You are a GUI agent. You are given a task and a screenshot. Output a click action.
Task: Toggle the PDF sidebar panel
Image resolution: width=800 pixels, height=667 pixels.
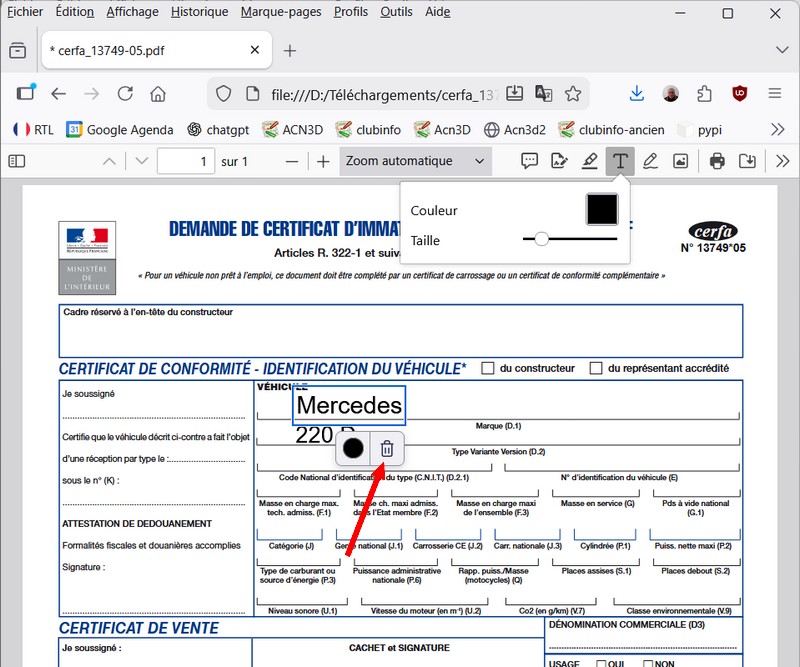pos(17,161)
